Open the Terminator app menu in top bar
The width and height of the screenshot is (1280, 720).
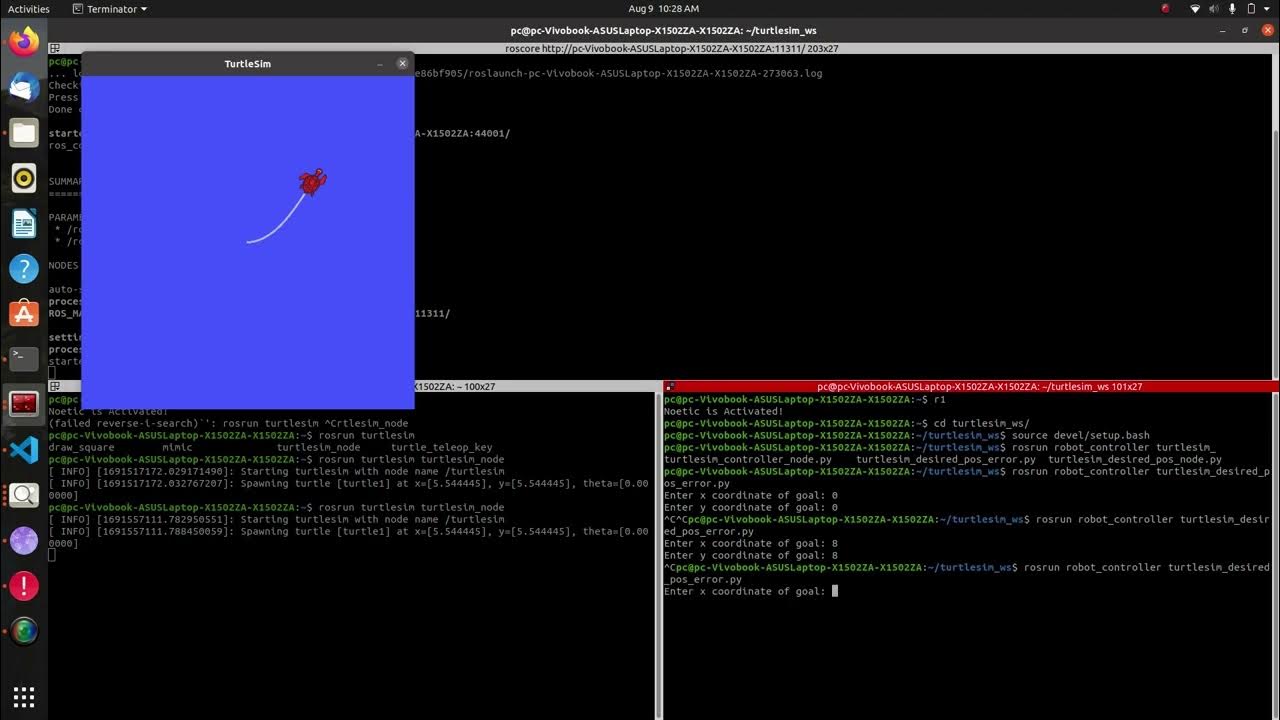[x=111, y=9]
